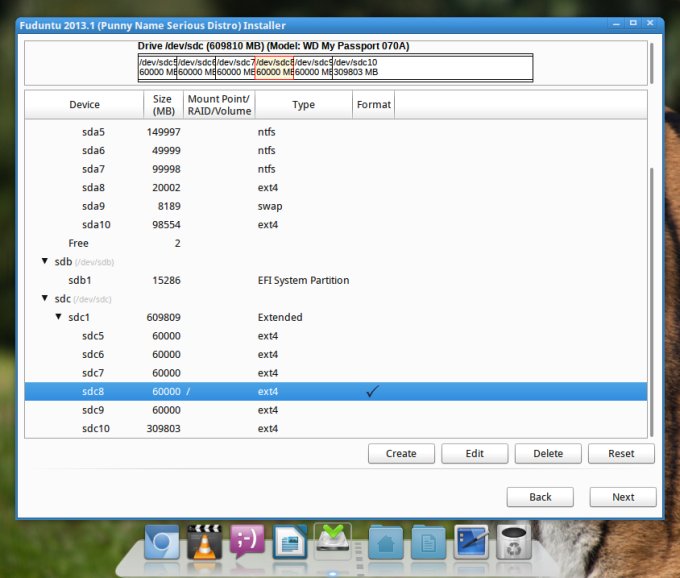Screen dimensions: 680x578
Task: Open LibreOffice Writer from the dock
Action: [290, 543]
